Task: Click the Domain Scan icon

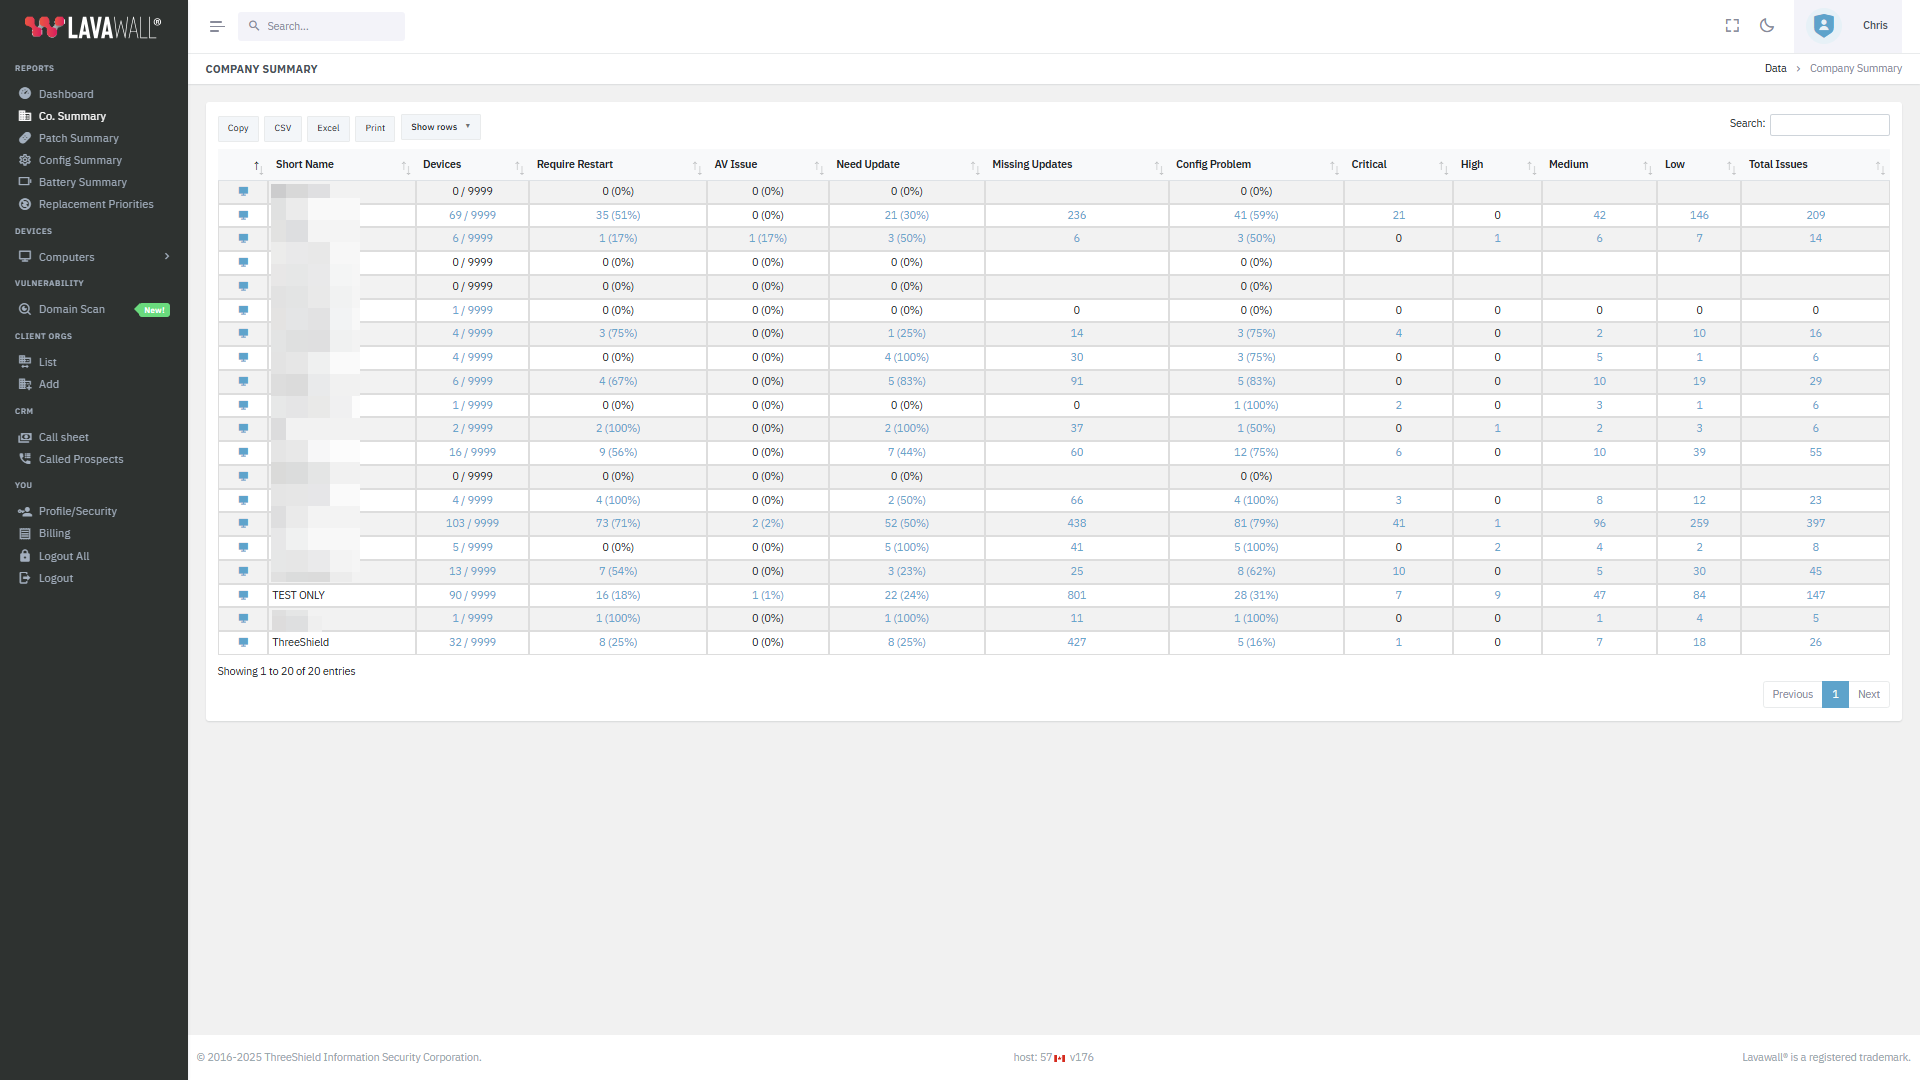Action: pyautogui.click(x=25, y=309)
